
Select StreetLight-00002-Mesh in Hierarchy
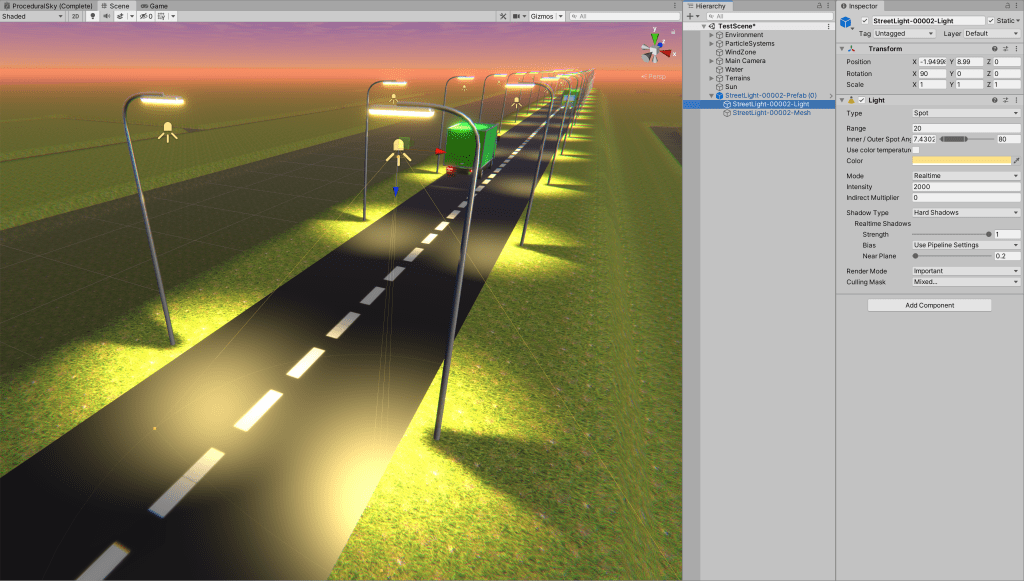(x=771, y=113)
